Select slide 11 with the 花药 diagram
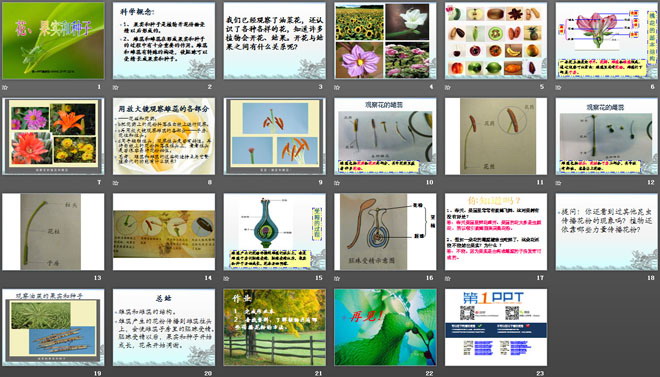The image size is (660, 377). 496,136
